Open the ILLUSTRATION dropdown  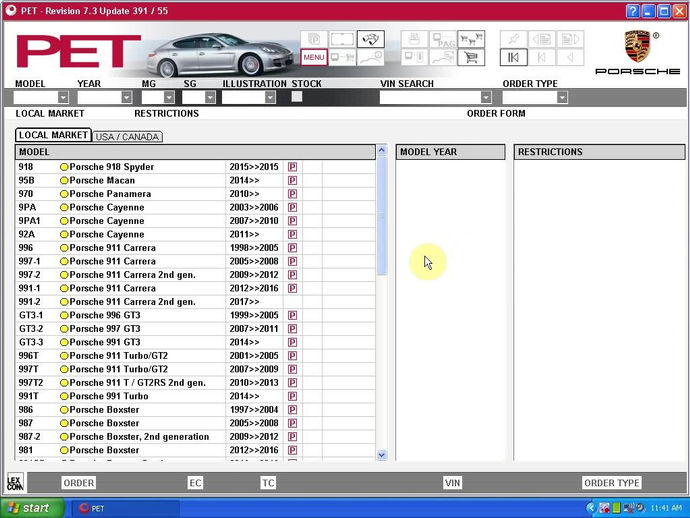270,97
